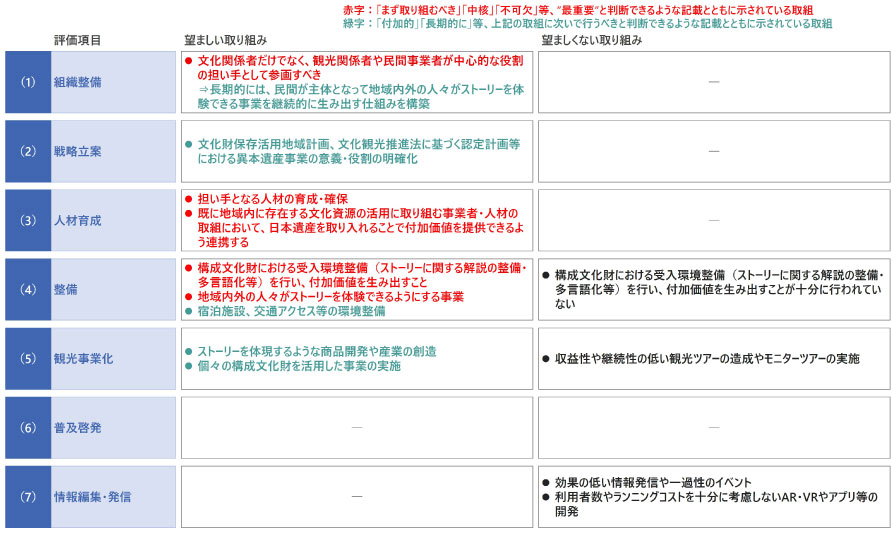Image resolution: width=892 pixels, height=550 pixels.
Task: Select the 観光事業化 row label
Action: 83,358
